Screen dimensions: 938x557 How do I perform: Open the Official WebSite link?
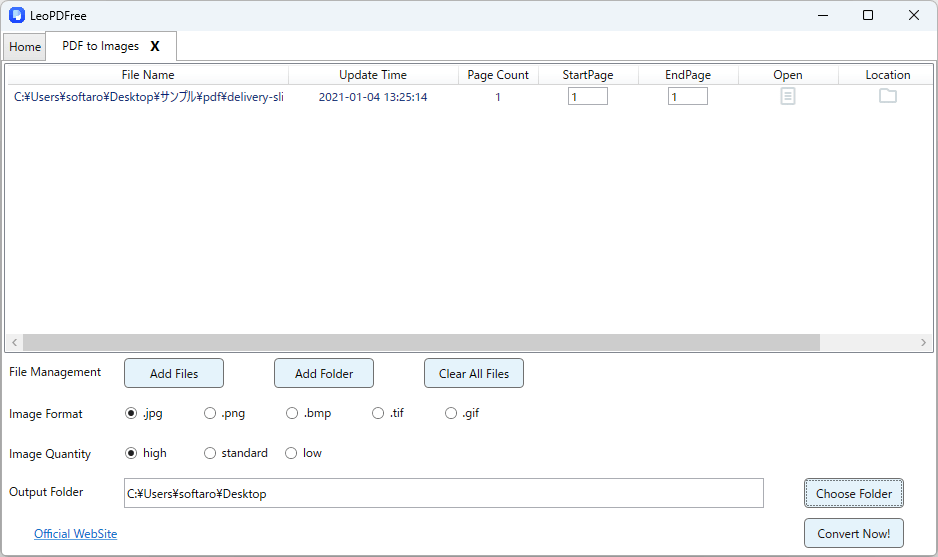click(x=75, y=534)
